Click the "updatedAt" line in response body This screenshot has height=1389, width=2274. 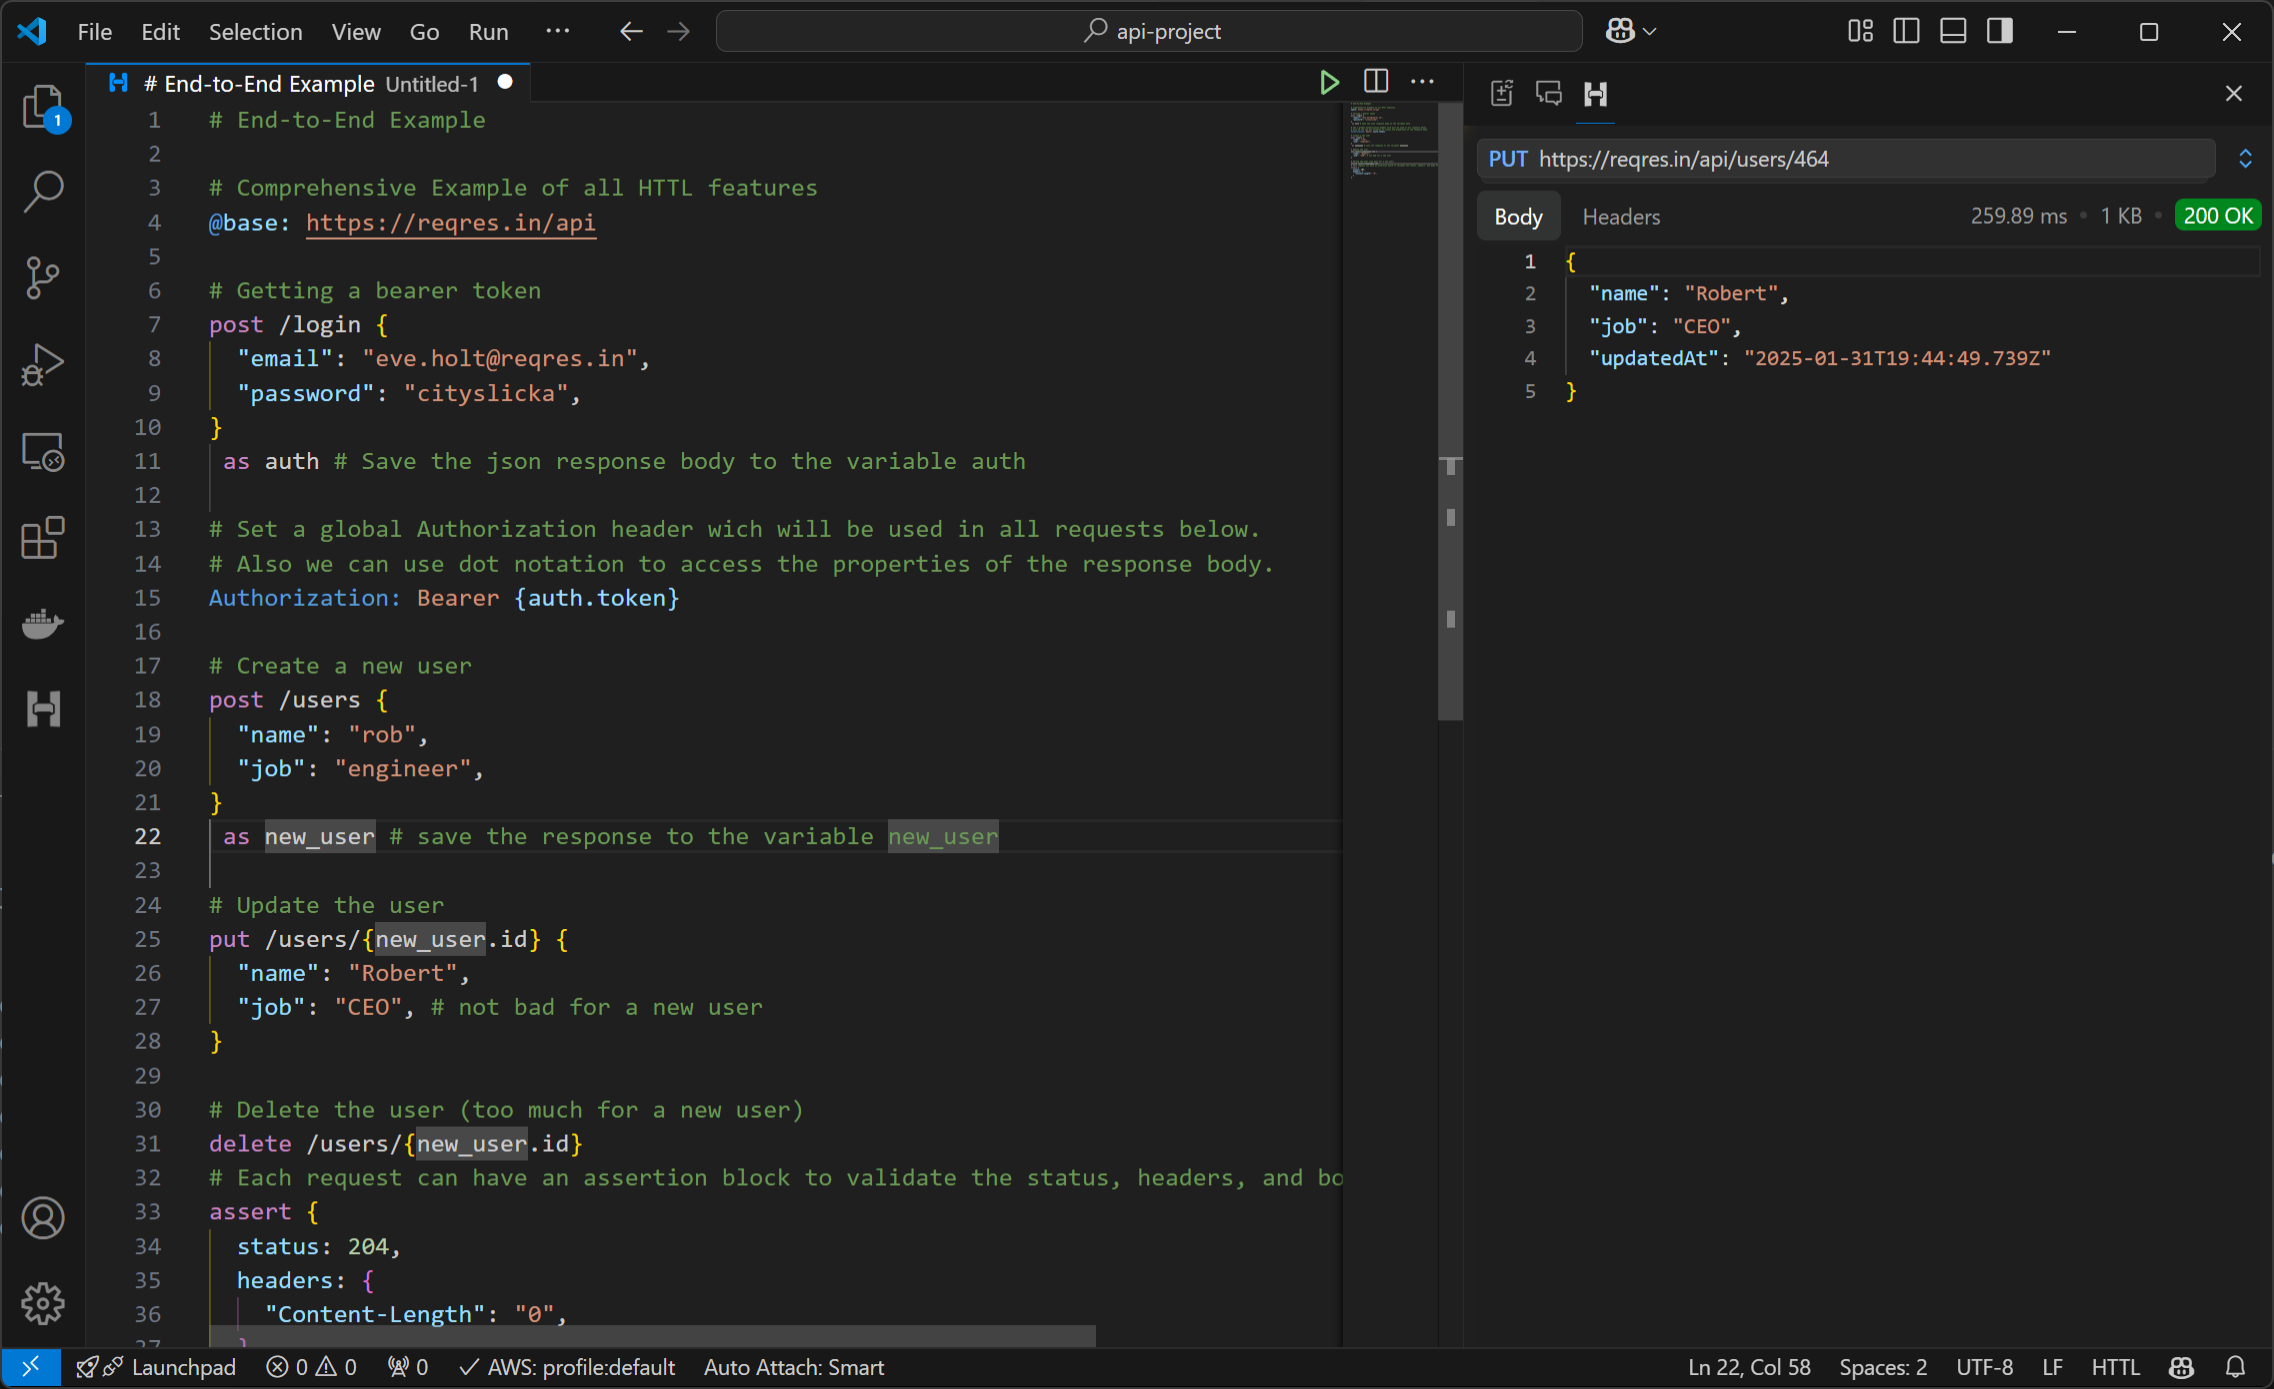point(1820,359)
